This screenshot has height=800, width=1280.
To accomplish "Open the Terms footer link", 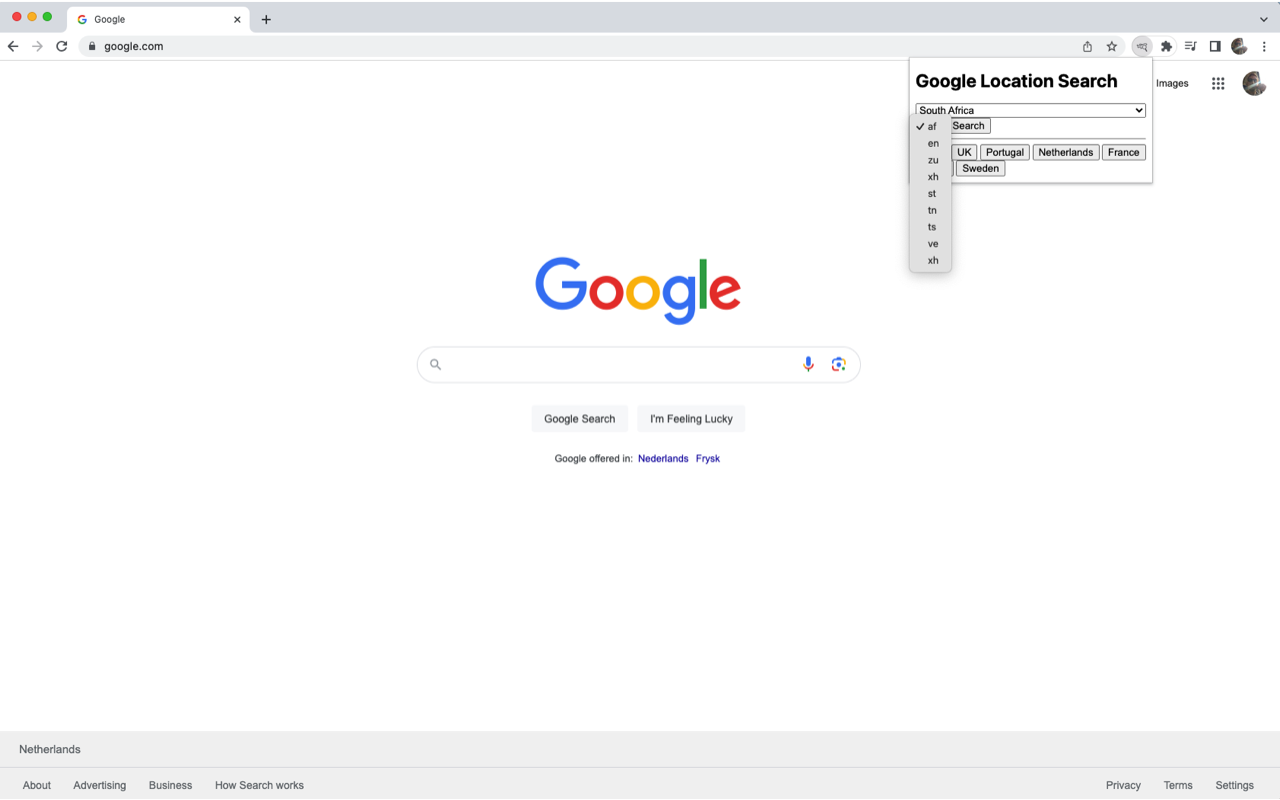I will (1178, 785).
